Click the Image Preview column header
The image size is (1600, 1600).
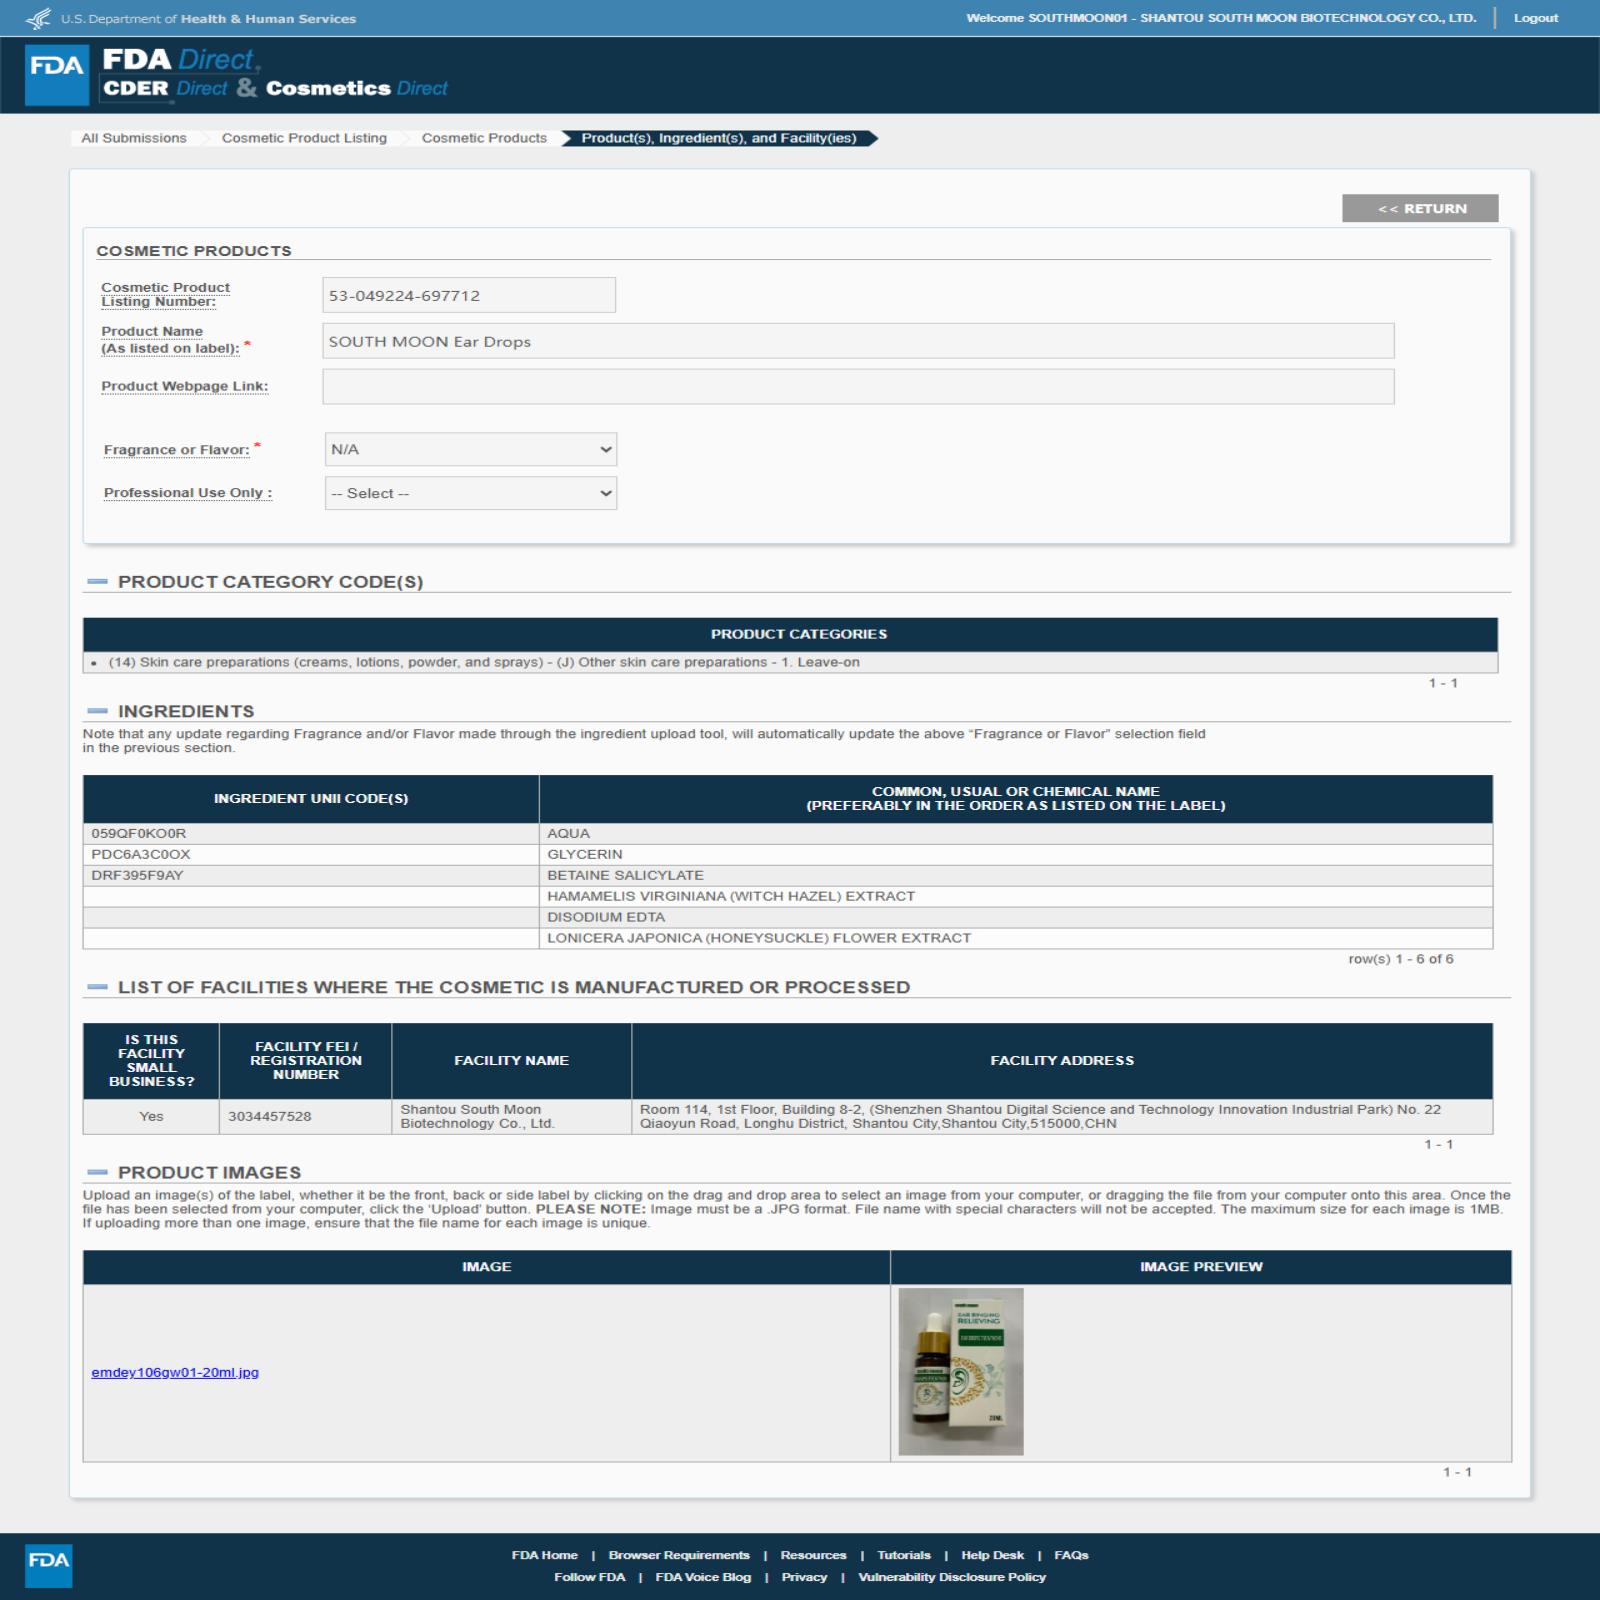click(x=1201, y=1266)
